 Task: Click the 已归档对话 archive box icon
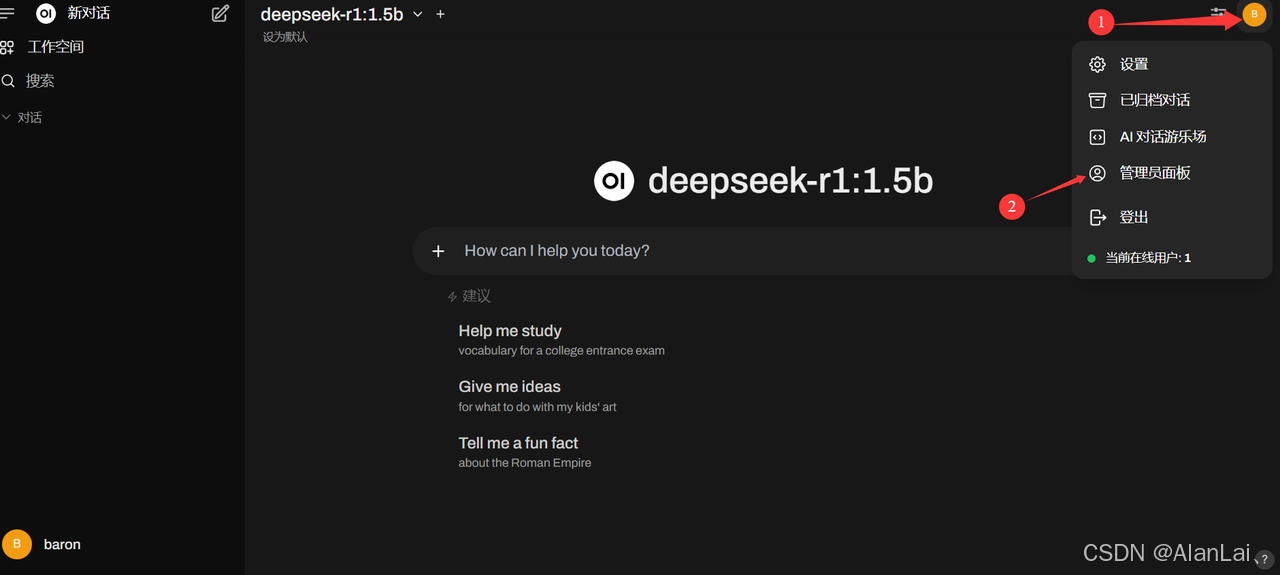click(x=1097, y=100)
